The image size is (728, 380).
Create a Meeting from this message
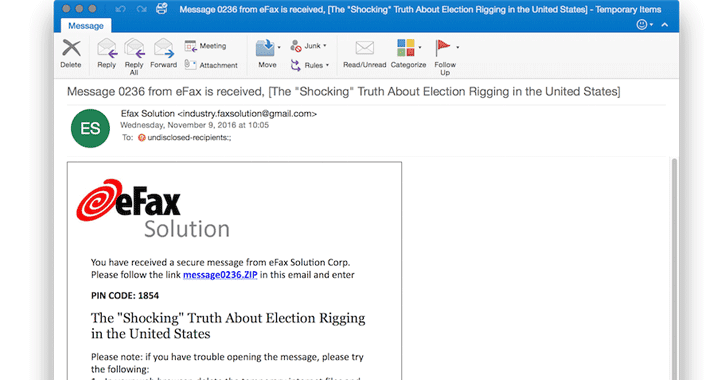205,46
